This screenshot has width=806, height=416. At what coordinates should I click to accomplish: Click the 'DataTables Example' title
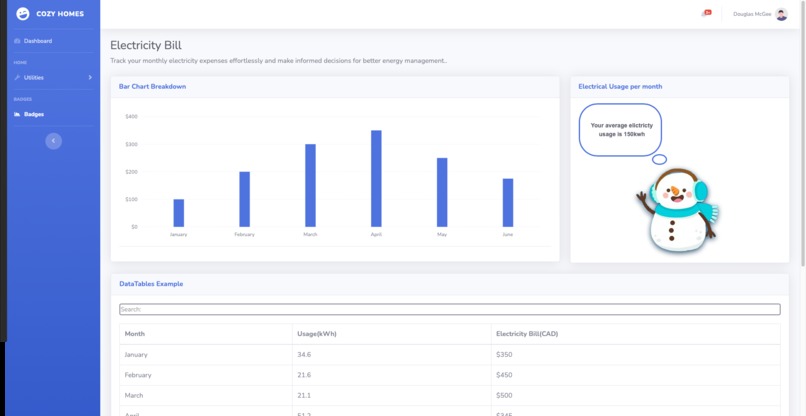pos(151,284)
